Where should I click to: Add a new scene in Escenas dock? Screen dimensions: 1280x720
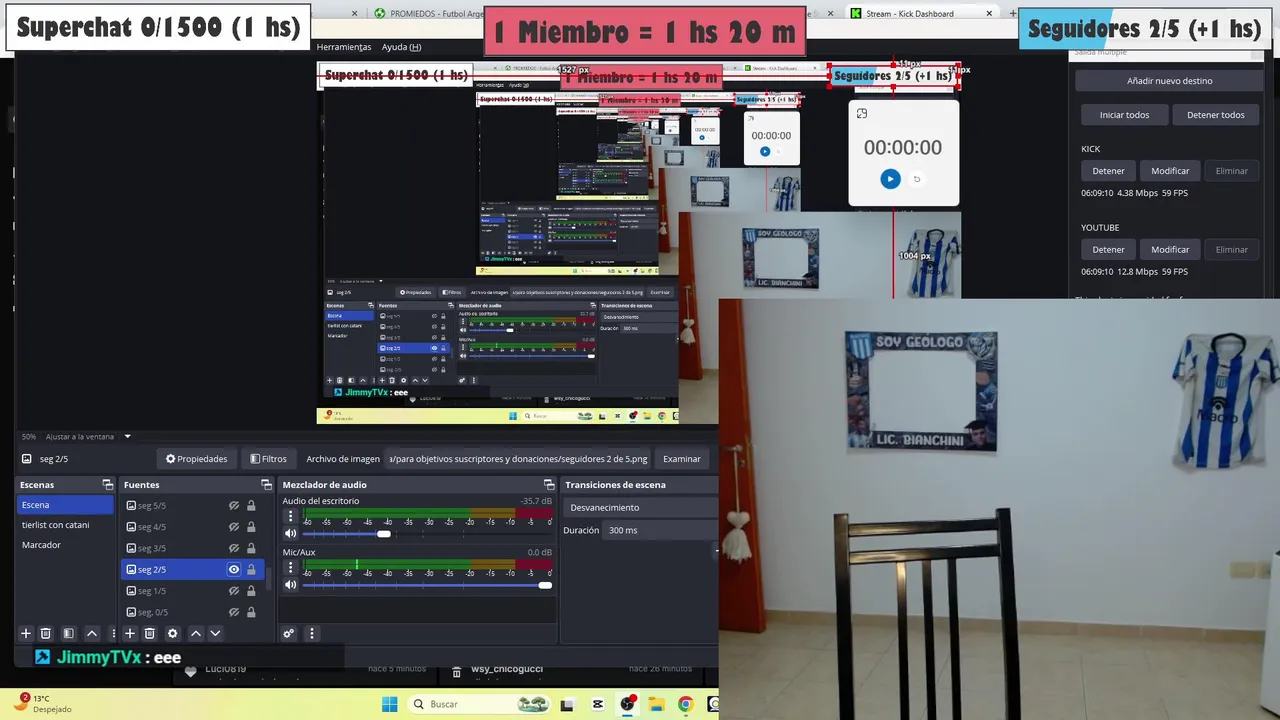(26, 633)
